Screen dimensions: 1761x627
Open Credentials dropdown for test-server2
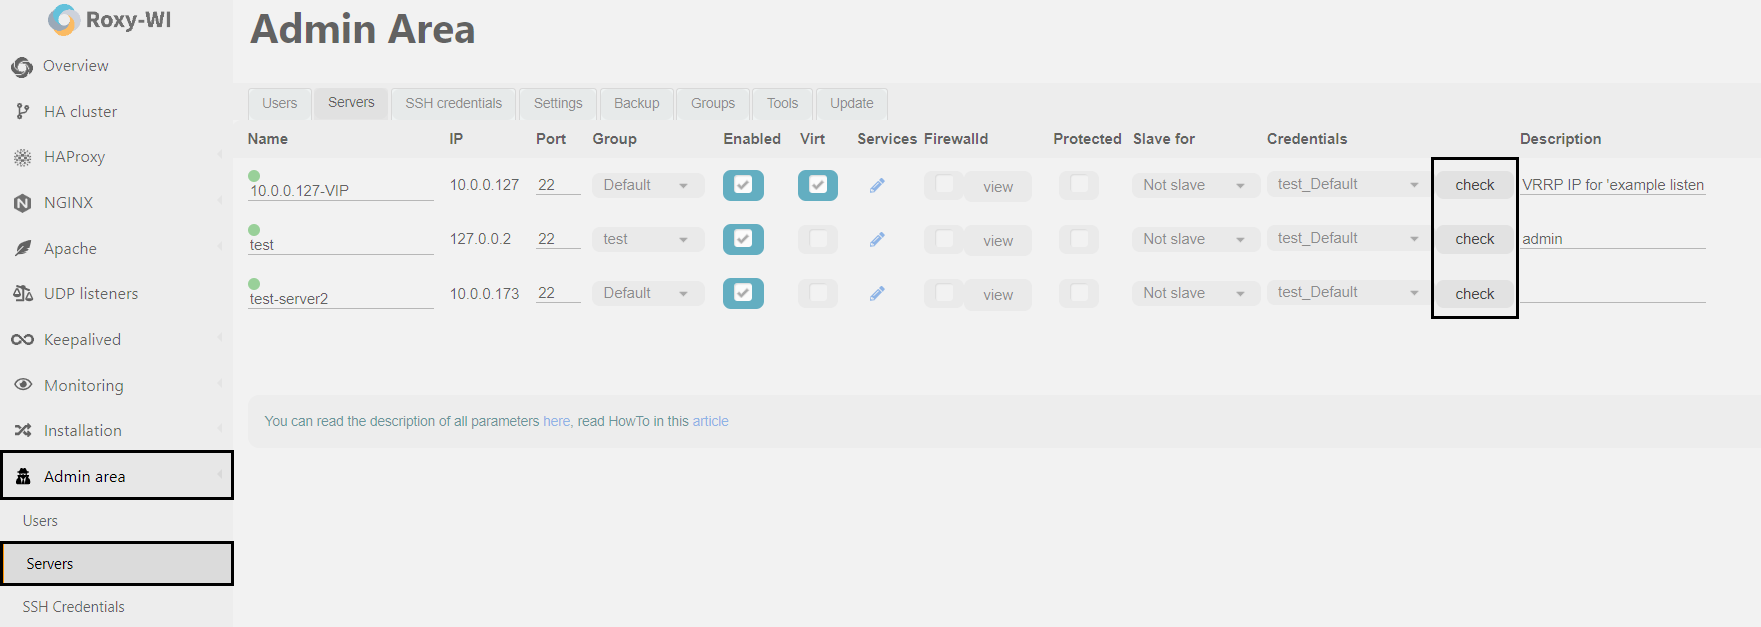click(1347, 293)
